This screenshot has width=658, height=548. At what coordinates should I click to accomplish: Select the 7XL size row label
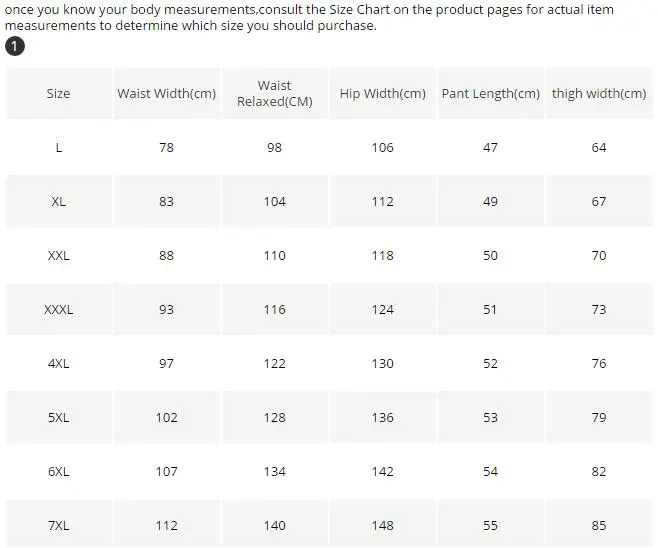(58, 525)
